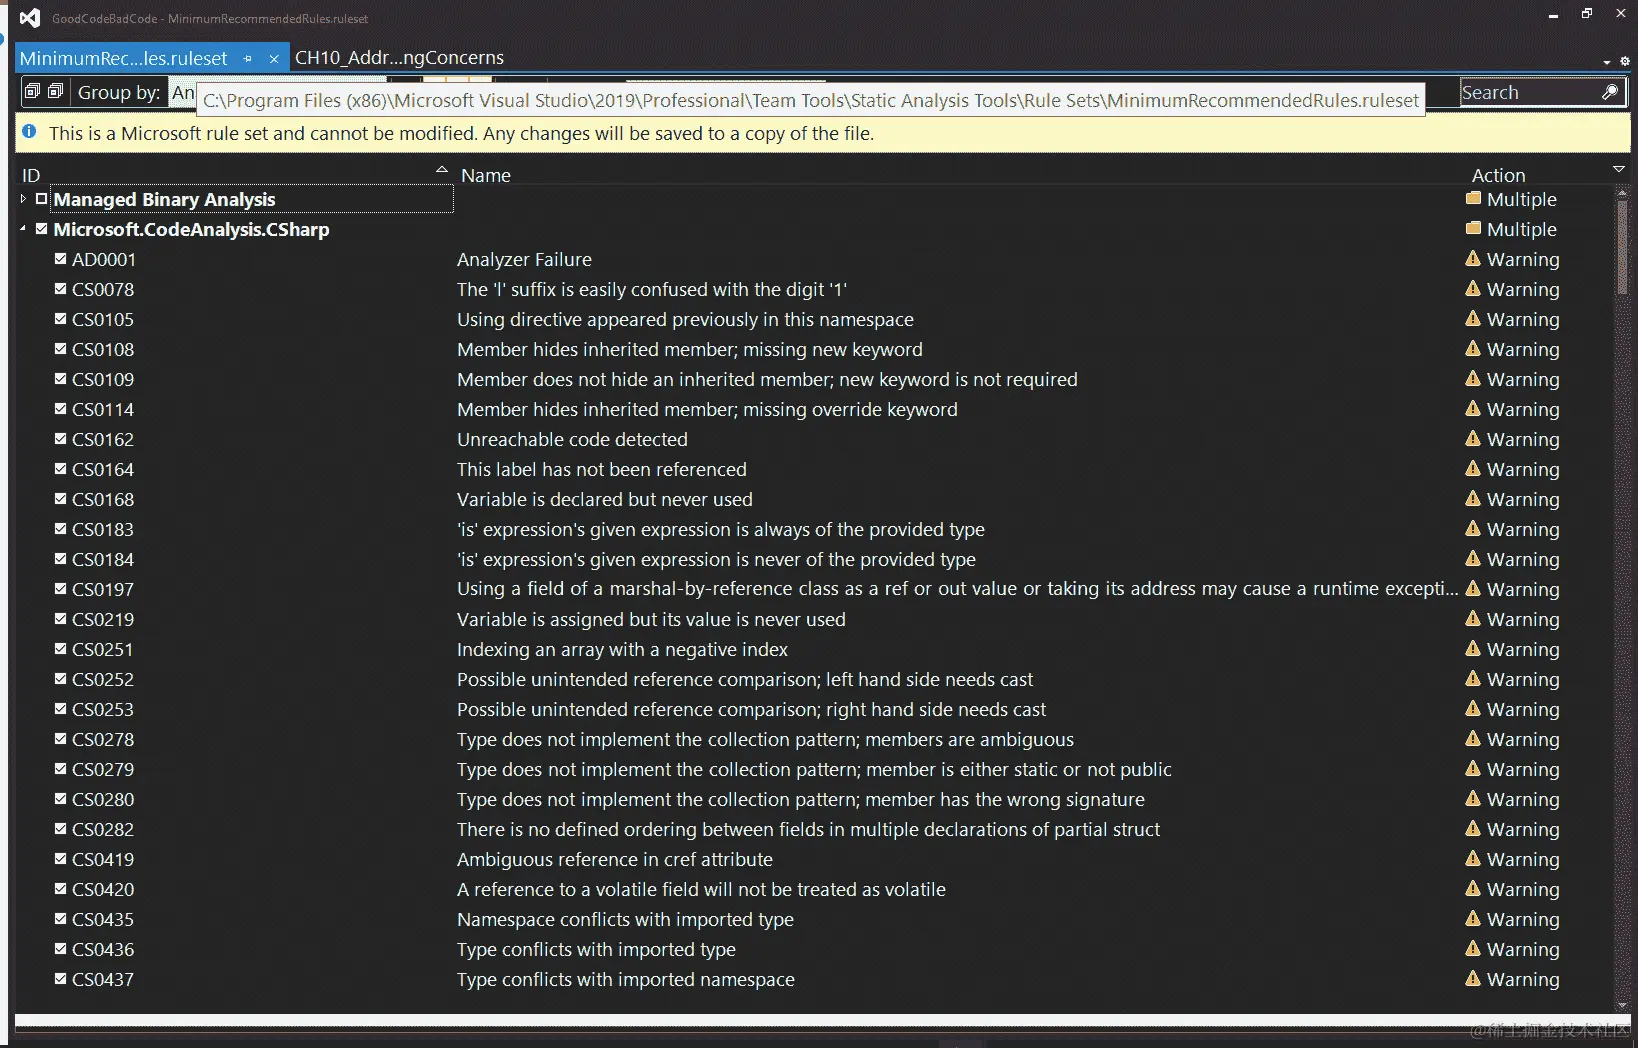Select 'This label has not been referenced' rule
The height and width of the screenshot is (1048, 1638).
pyautogui.click(x=602, y=469)
